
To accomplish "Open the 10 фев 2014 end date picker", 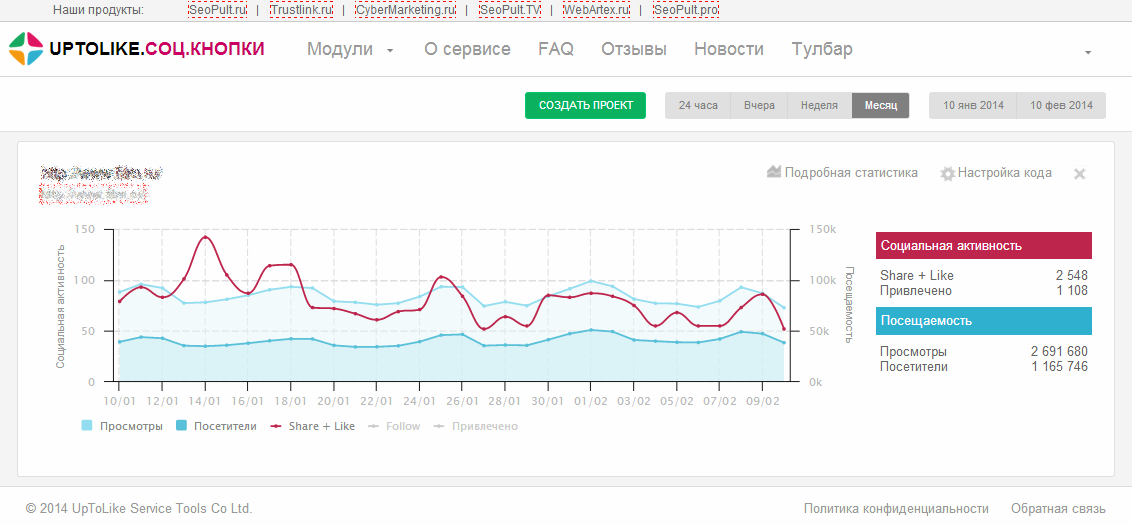I will point(1061,105).
